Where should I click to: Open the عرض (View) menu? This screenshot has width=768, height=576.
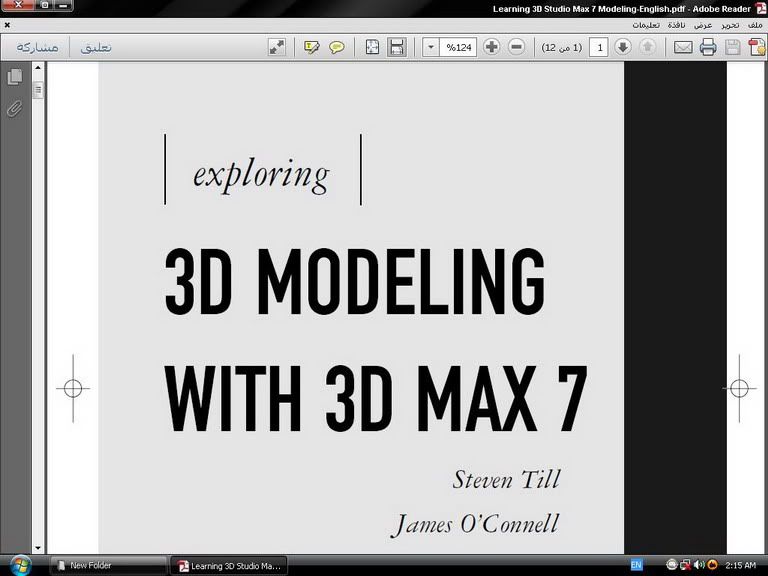tap(703, 25)
